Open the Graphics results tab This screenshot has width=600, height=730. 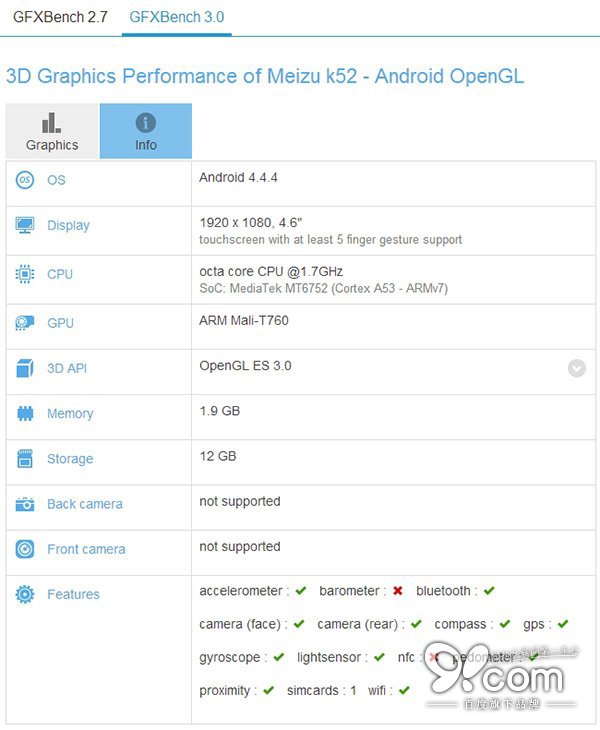tap(52, 132)
